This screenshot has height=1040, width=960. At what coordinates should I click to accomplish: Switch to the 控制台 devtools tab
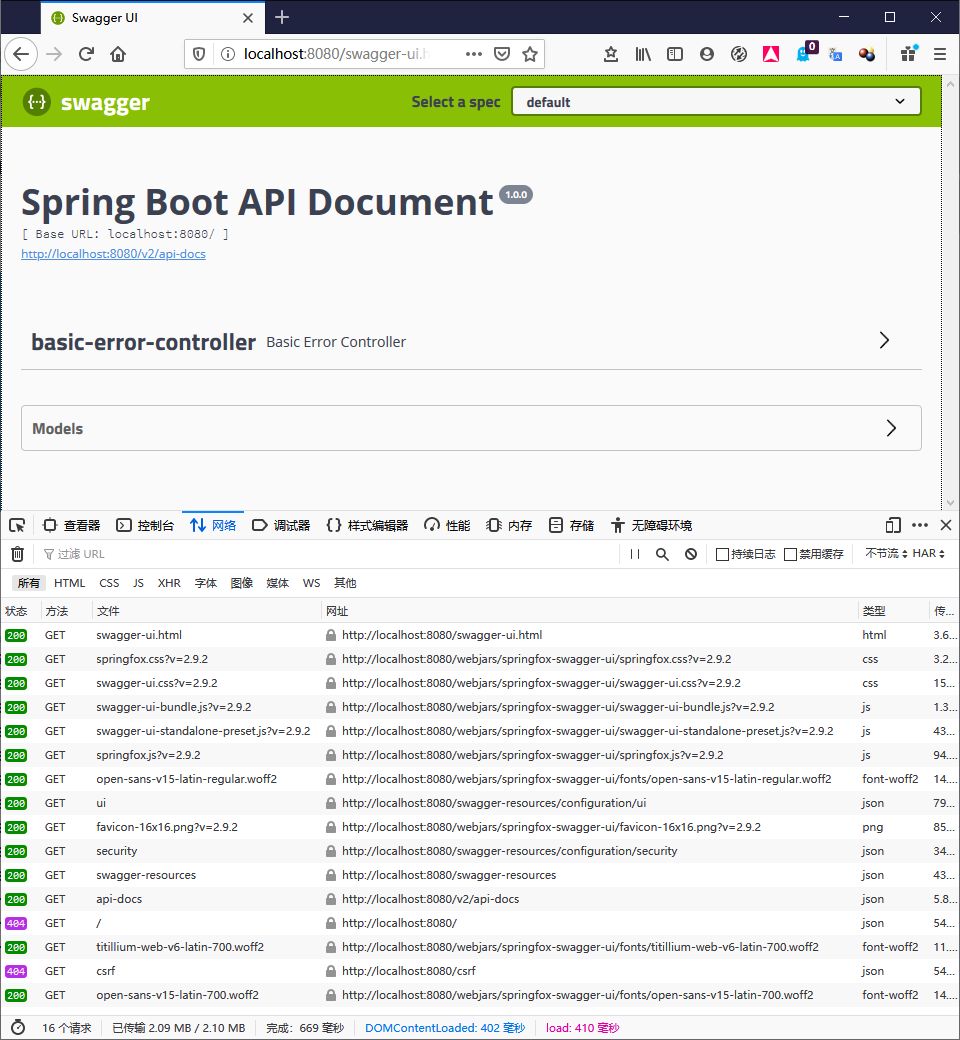coord(141,525)
